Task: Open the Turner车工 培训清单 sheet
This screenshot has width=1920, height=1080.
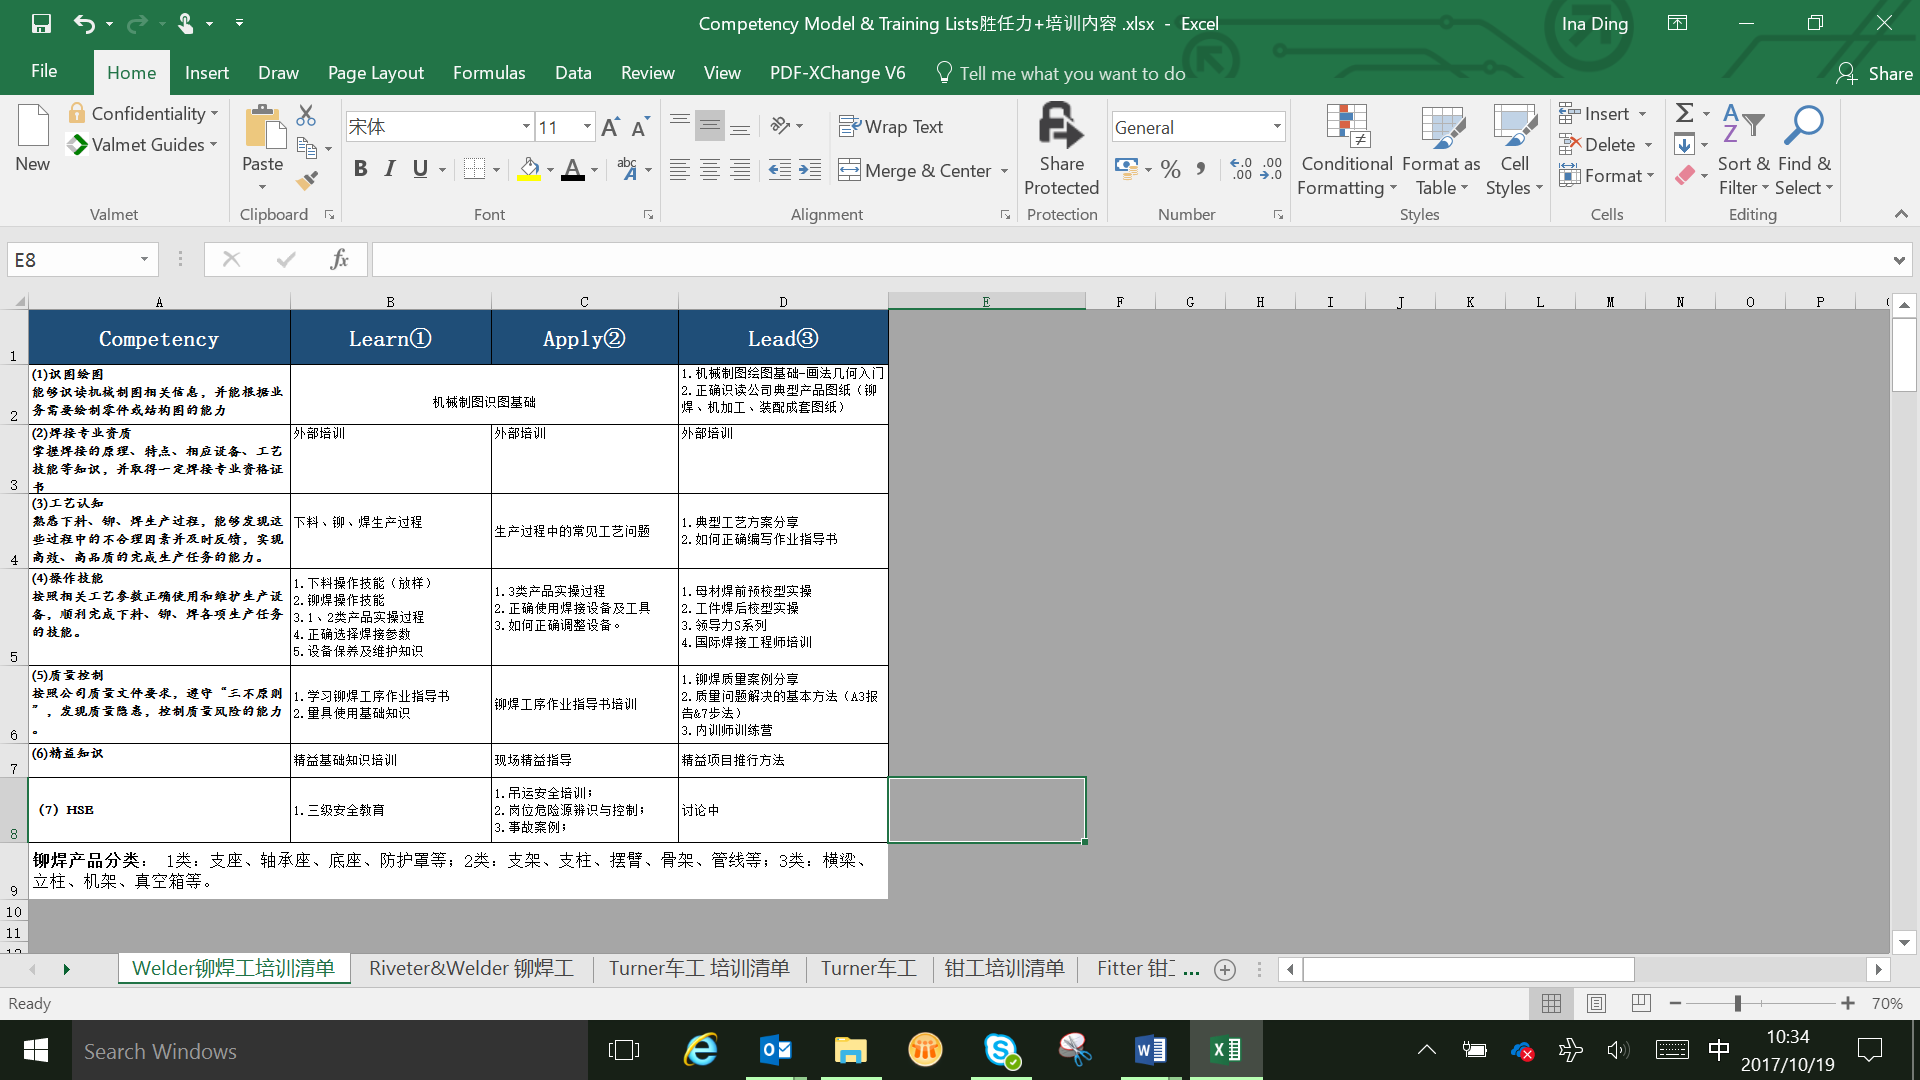Action: (699, 969)
